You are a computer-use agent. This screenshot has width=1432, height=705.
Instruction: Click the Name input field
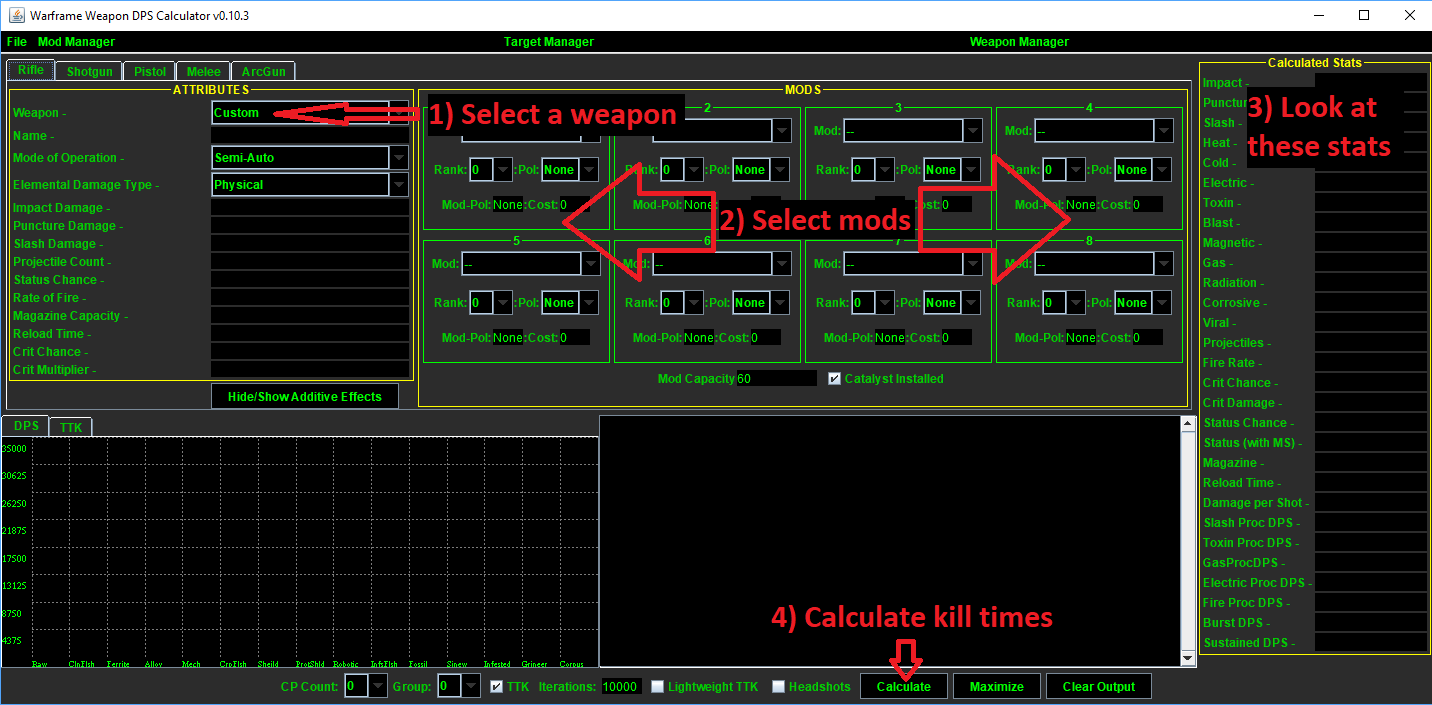point(310,136)
